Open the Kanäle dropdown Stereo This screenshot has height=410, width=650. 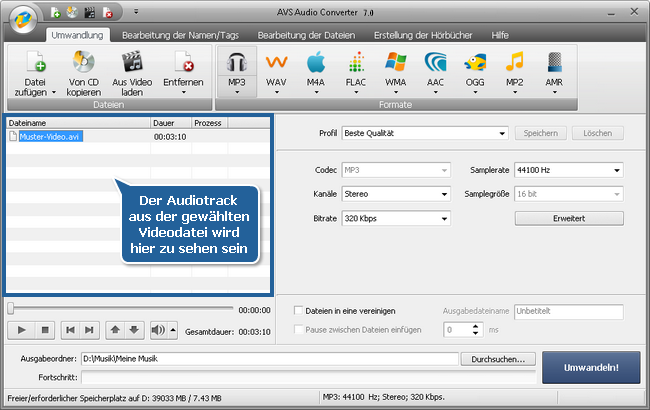[396, 194]
